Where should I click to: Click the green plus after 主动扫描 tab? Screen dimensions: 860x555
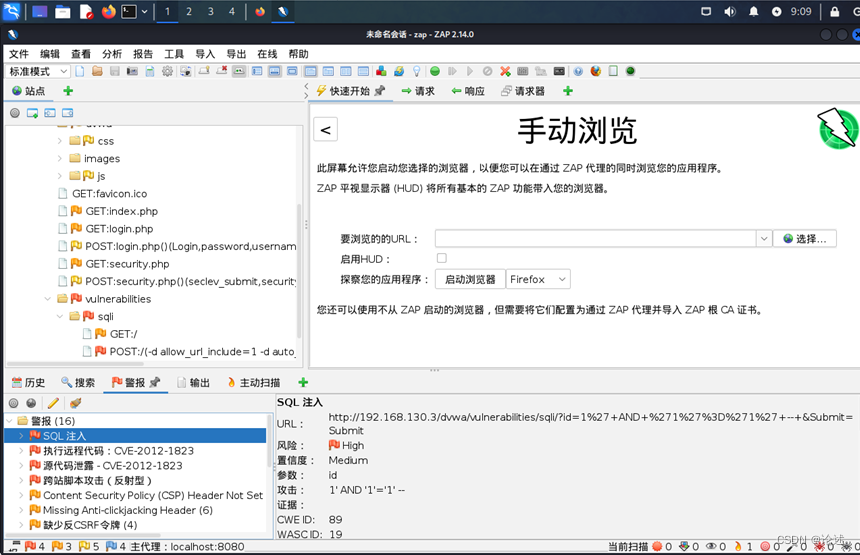tap(303, 383)
